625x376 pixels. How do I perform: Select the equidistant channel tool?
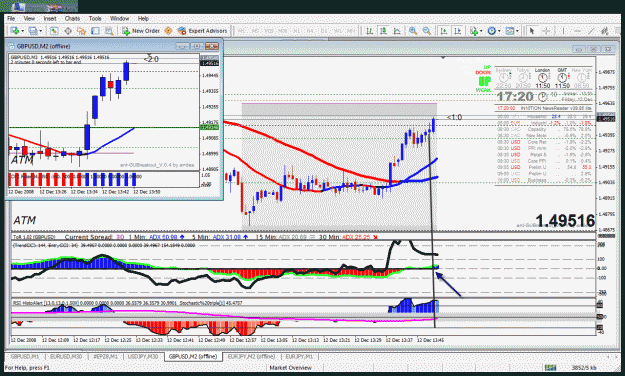pos(605,31)
